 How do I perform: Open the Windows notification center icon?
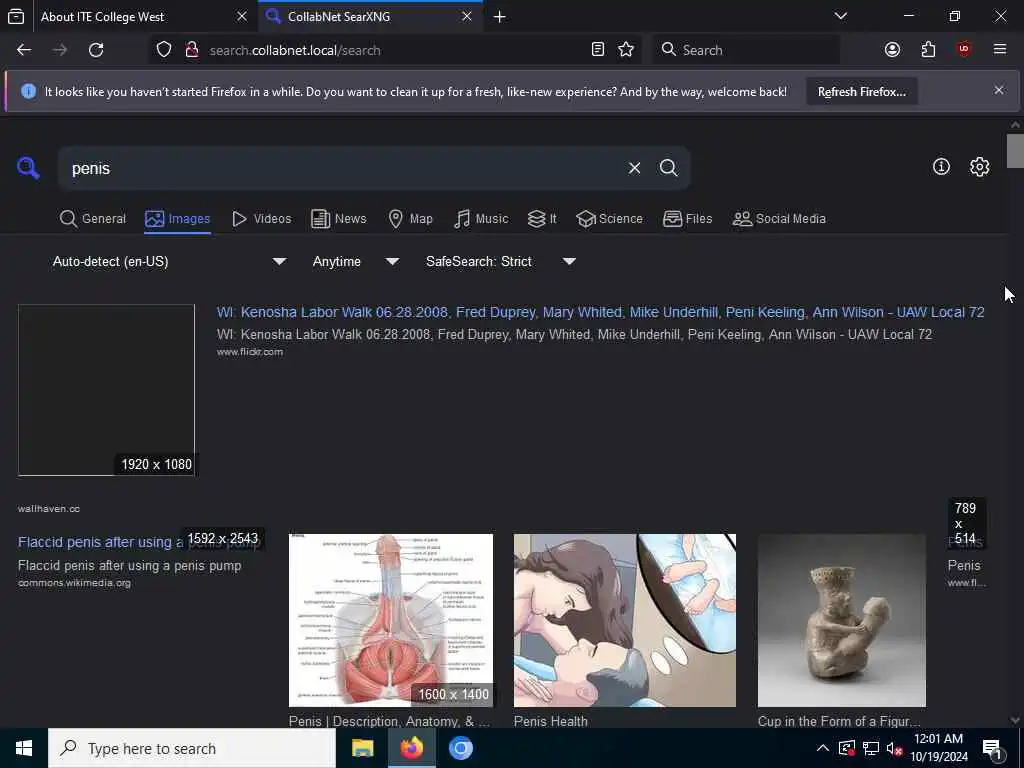pyautogui.click(x=992, y=749)
